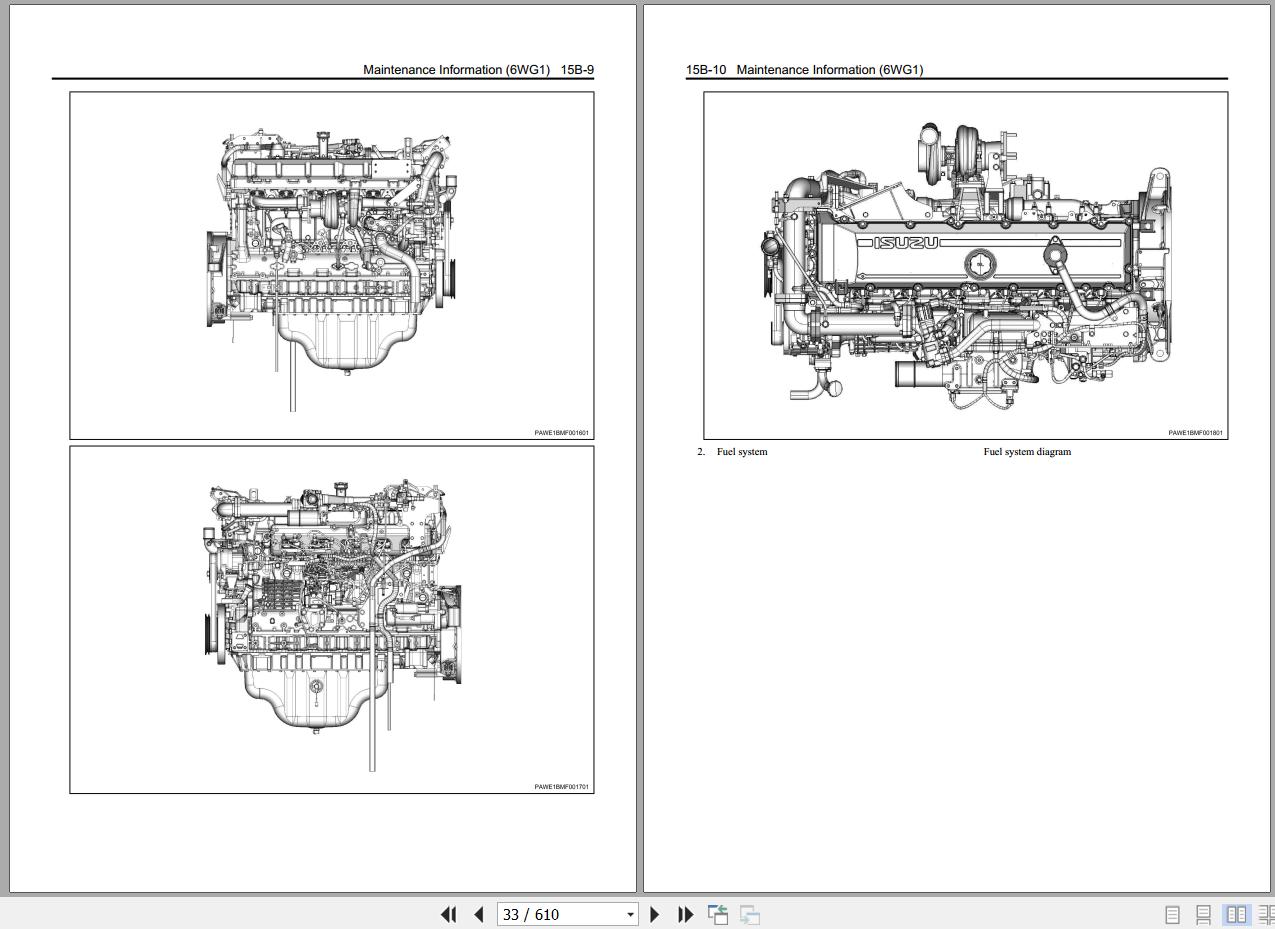Click the lower engine side view diagram
The height and width of the screenshot is (929, 1275).
(331, 619)
